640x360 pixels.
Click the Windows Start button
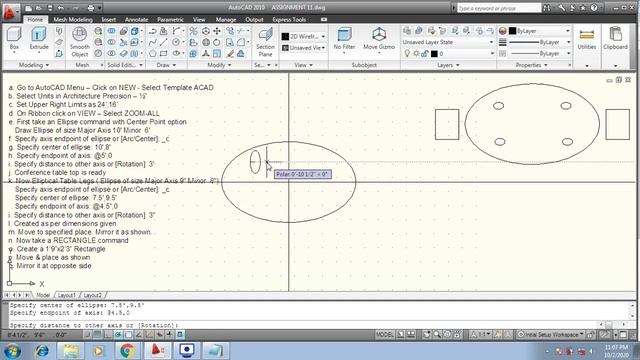pyautogui.click(x=12, y=351)
